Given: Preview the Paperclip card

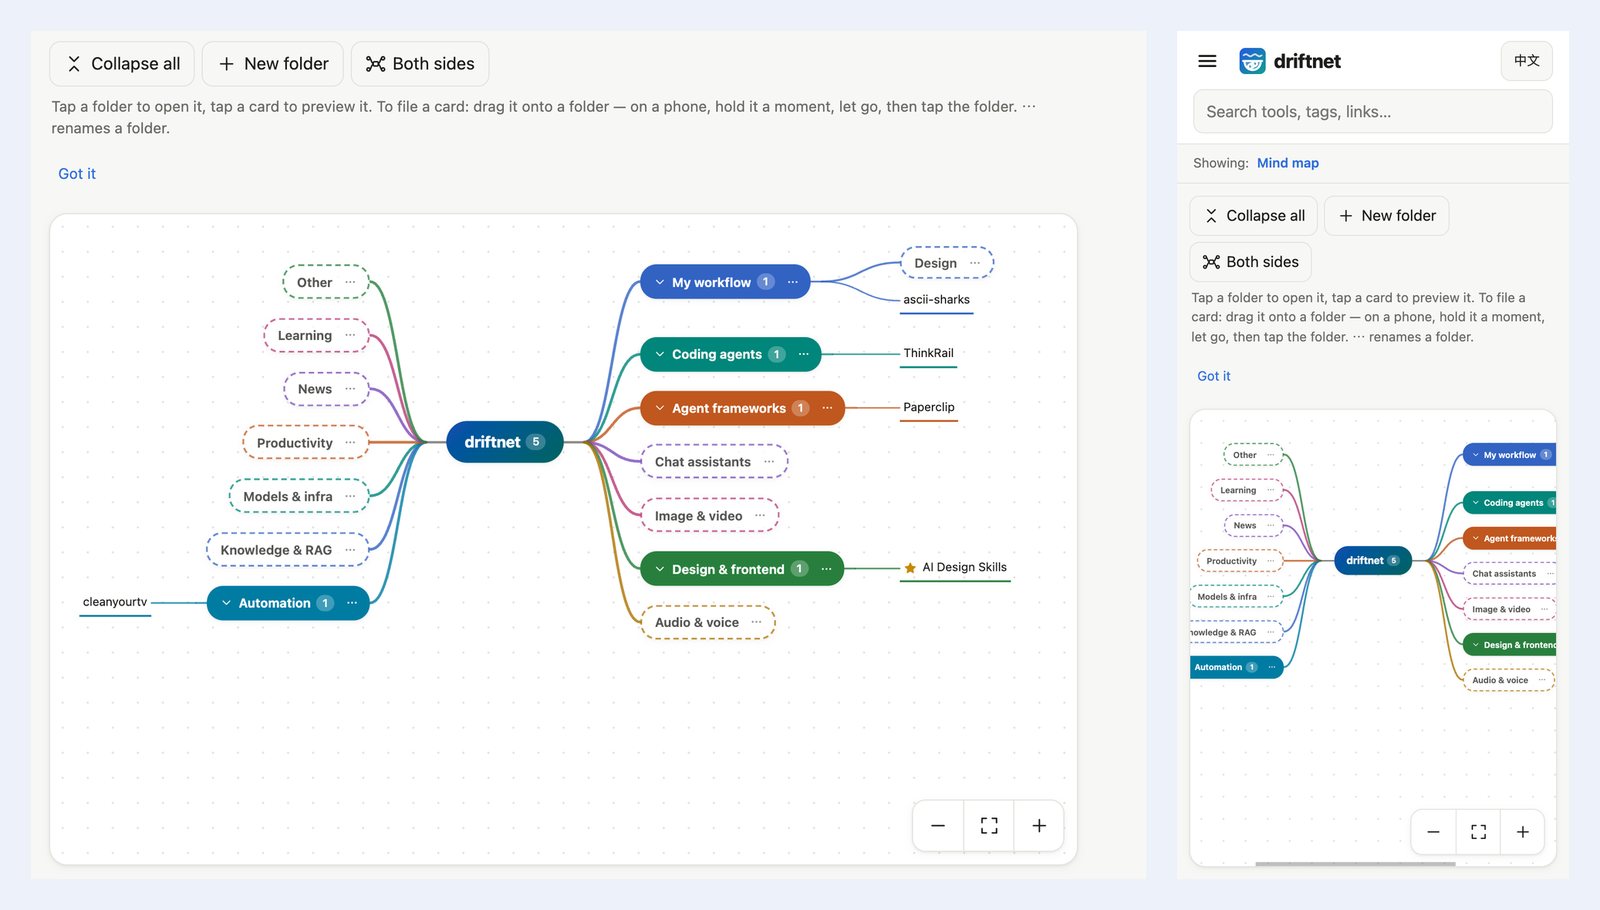Looking at the screenshot, I should coord(929,408).
